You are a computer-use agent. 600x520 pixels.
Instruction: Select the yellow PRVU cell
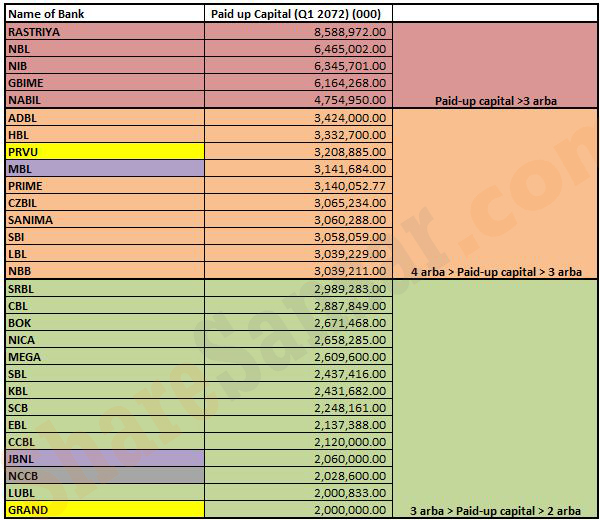pos(105,152)
